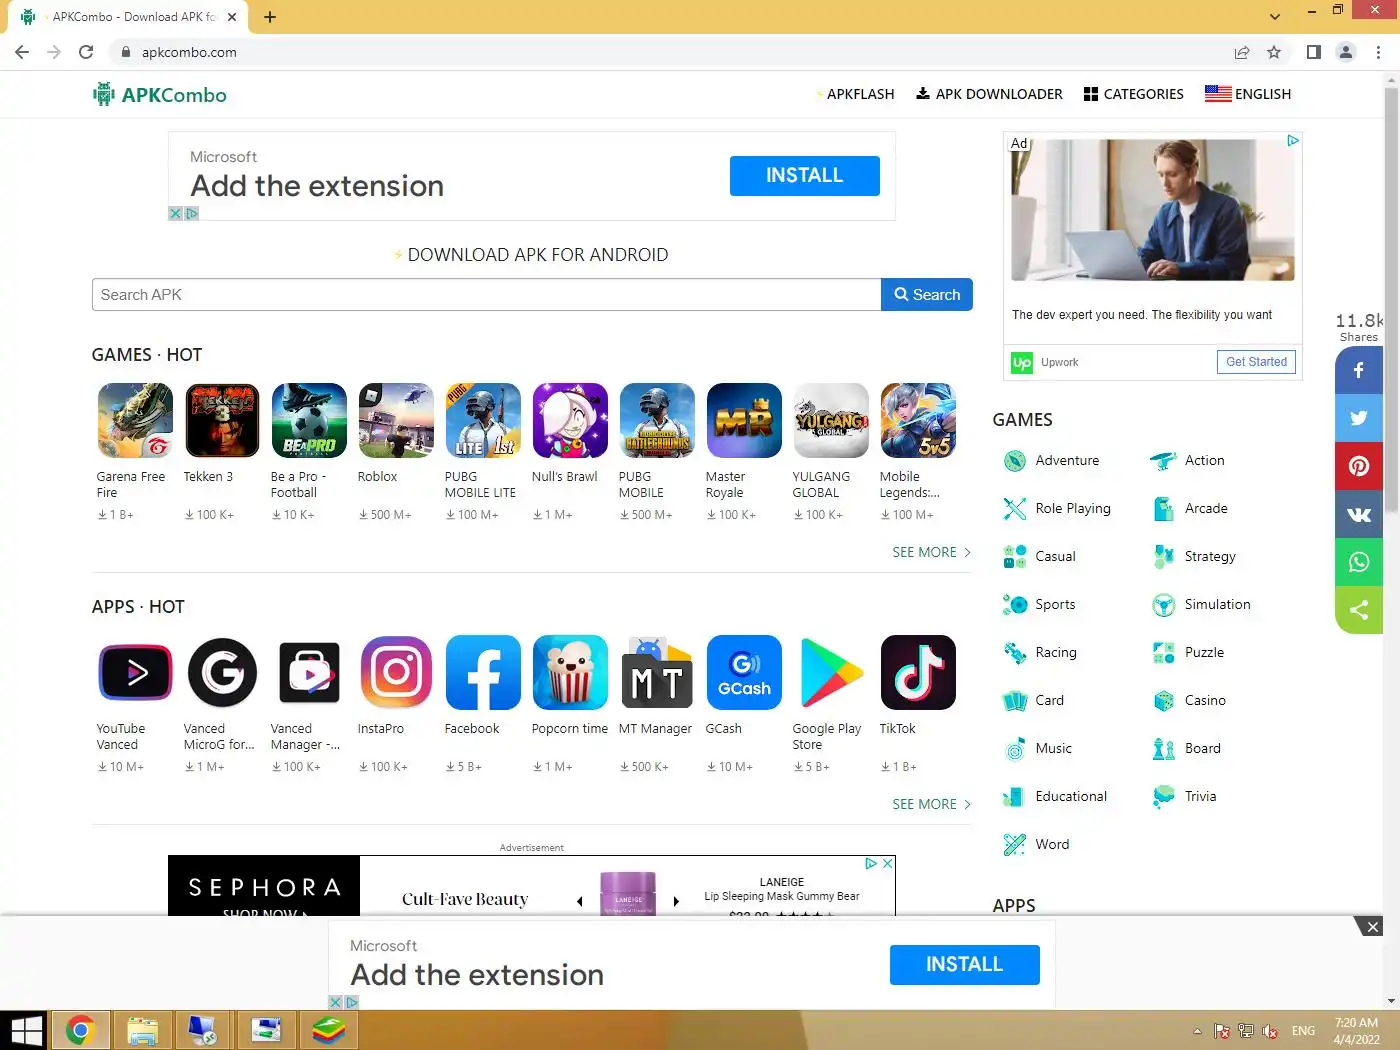Click SEE MORE under Games Hot

(932, 552)
